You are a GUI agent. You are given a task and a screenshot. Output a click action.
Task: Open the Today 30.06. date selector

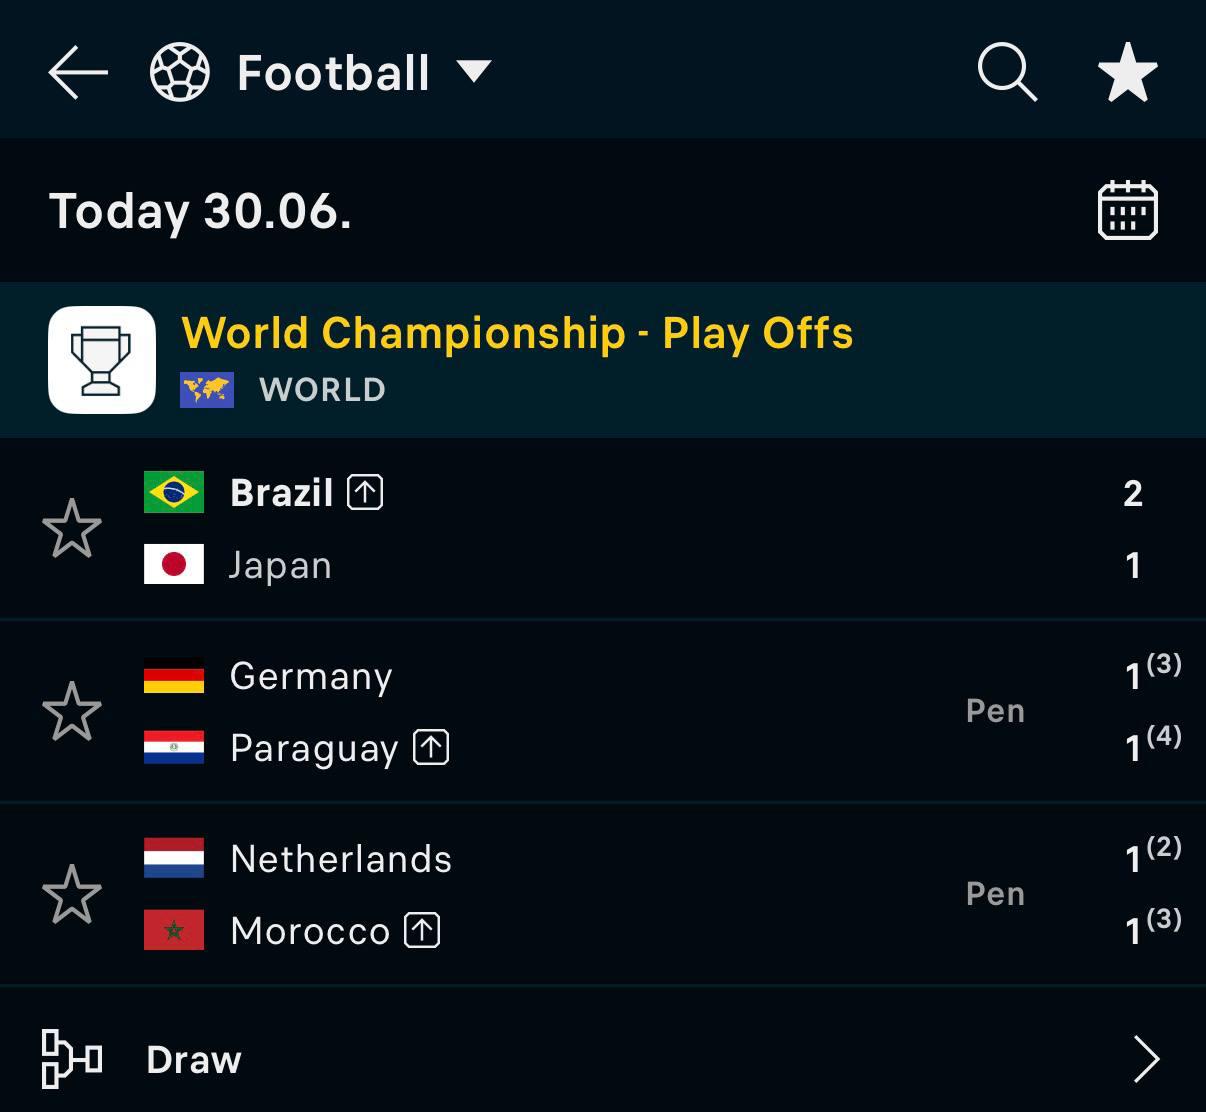pyautogui.click(x=200, y=211)
